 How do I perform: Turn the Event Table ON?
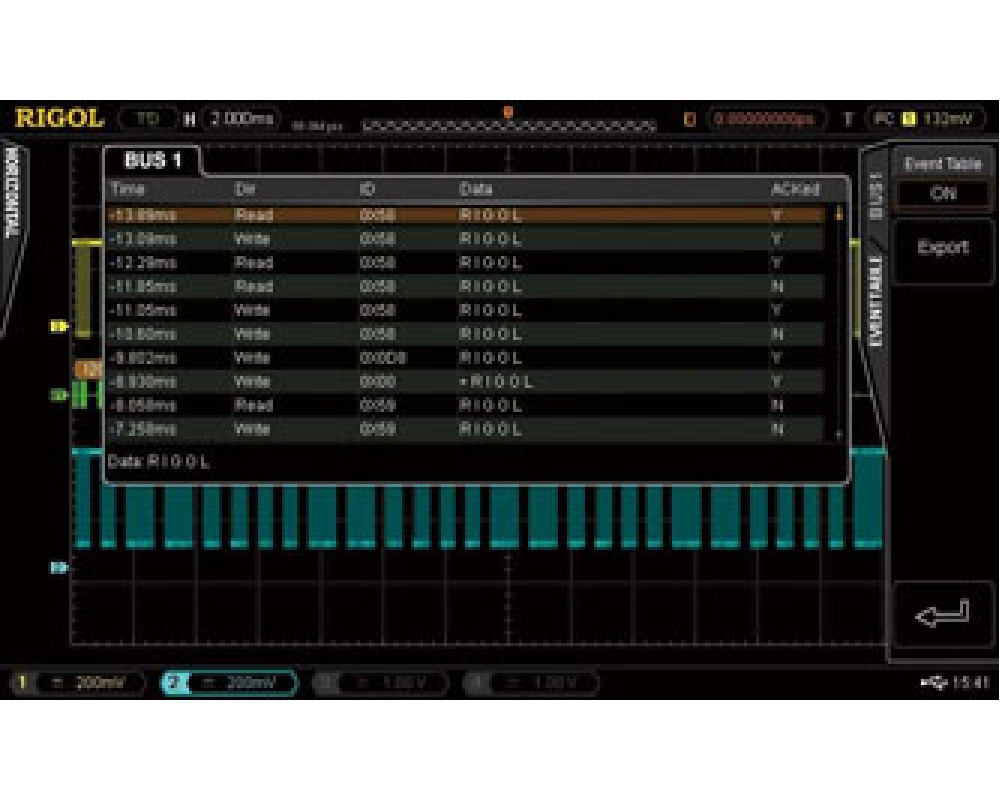[x=945, y=194]
